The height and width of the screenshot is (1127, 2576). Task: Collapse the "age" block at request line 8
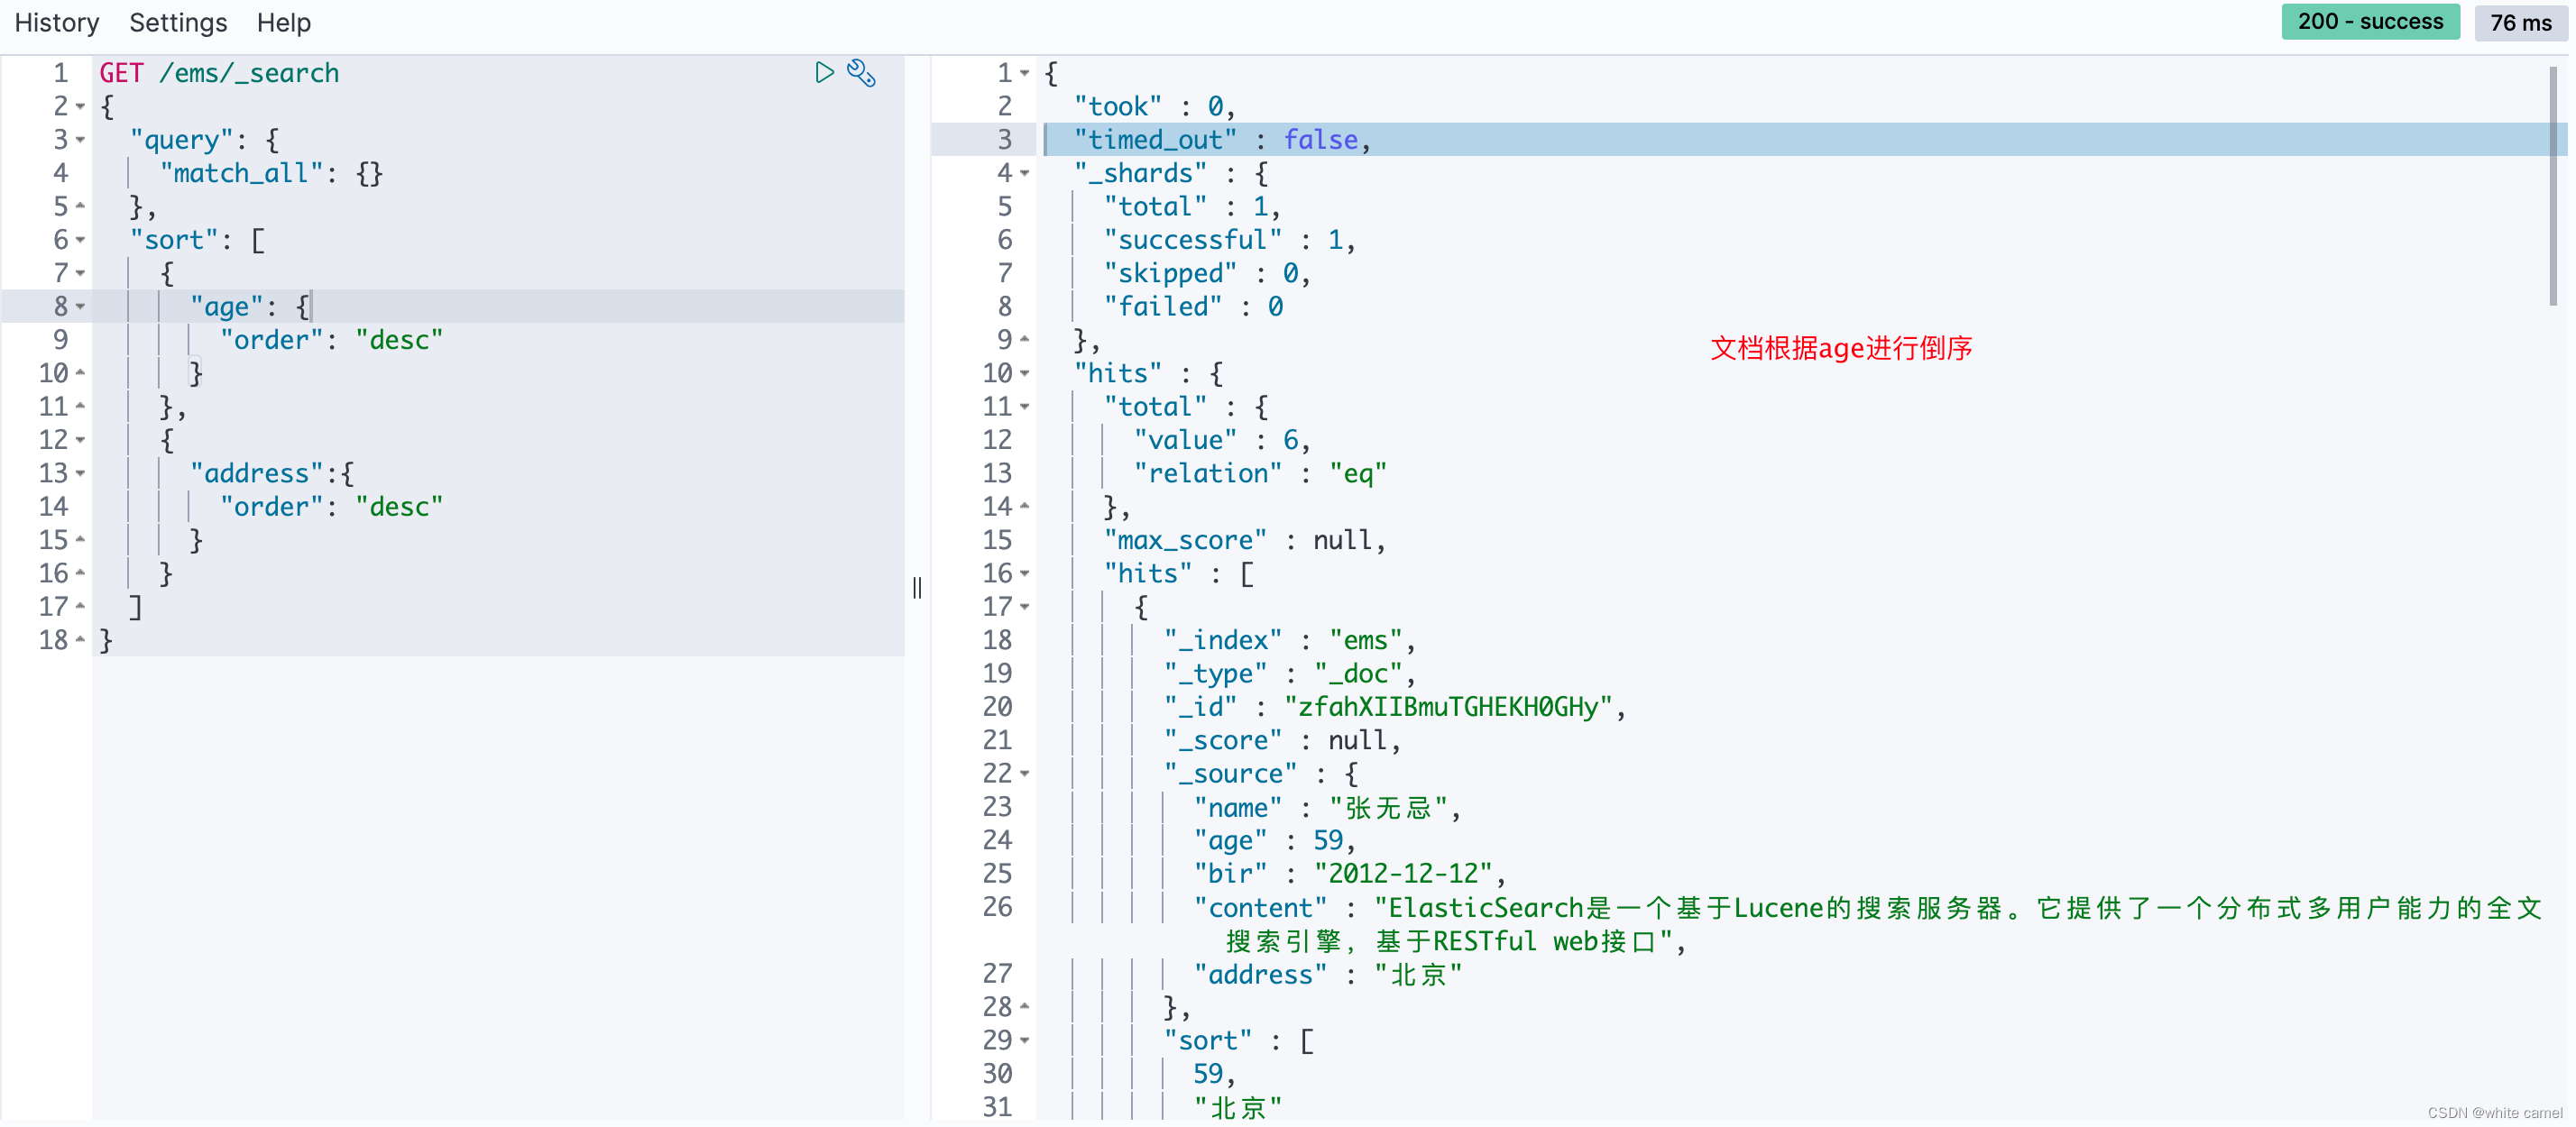81,306
